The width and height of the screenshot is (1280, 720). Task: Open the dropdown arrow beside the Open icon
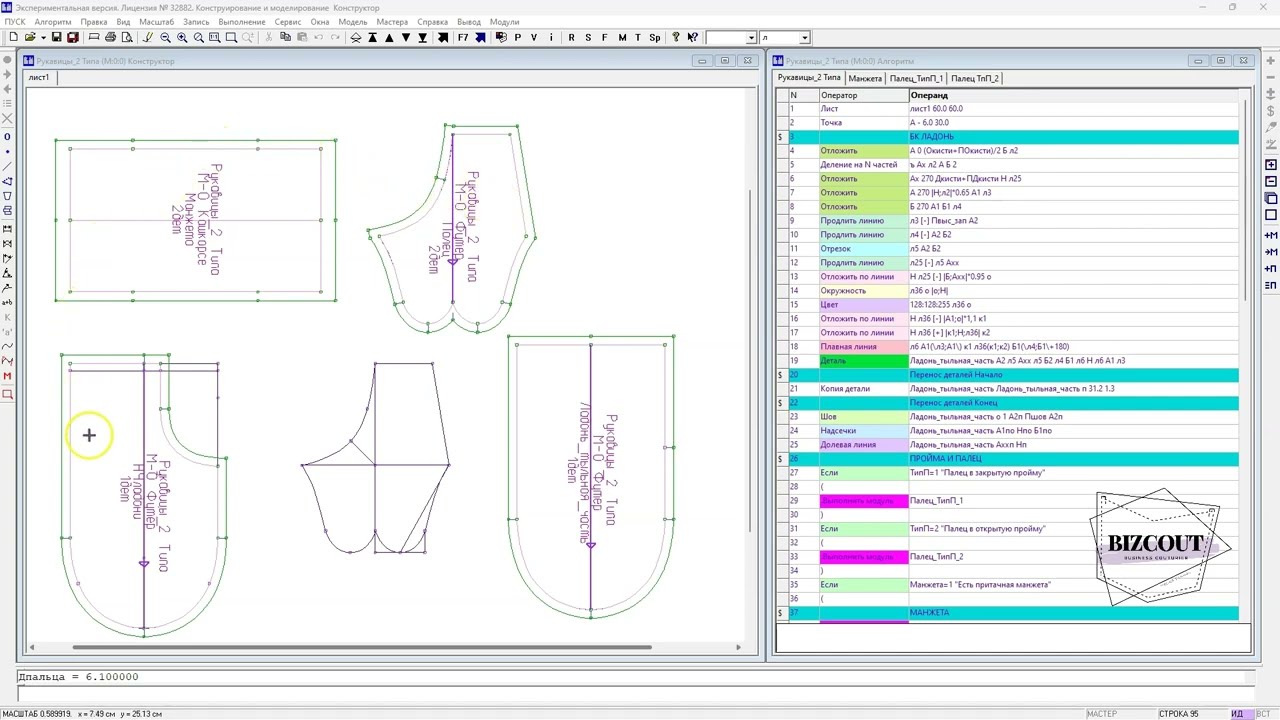pyautogui.click(x=42, y=38)
